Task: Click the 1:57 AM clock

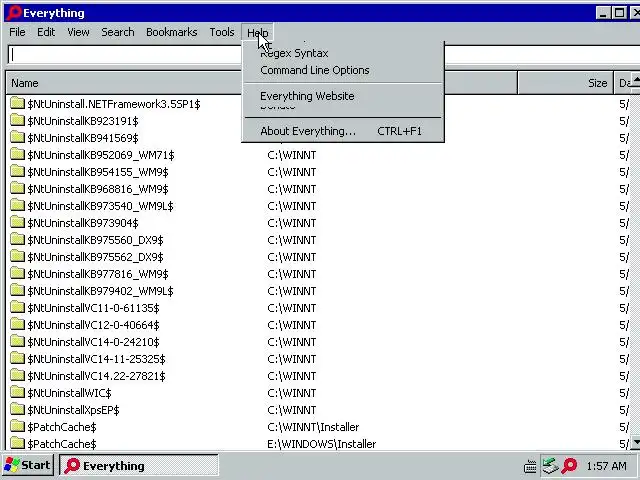Action: (x=606, y=466)
